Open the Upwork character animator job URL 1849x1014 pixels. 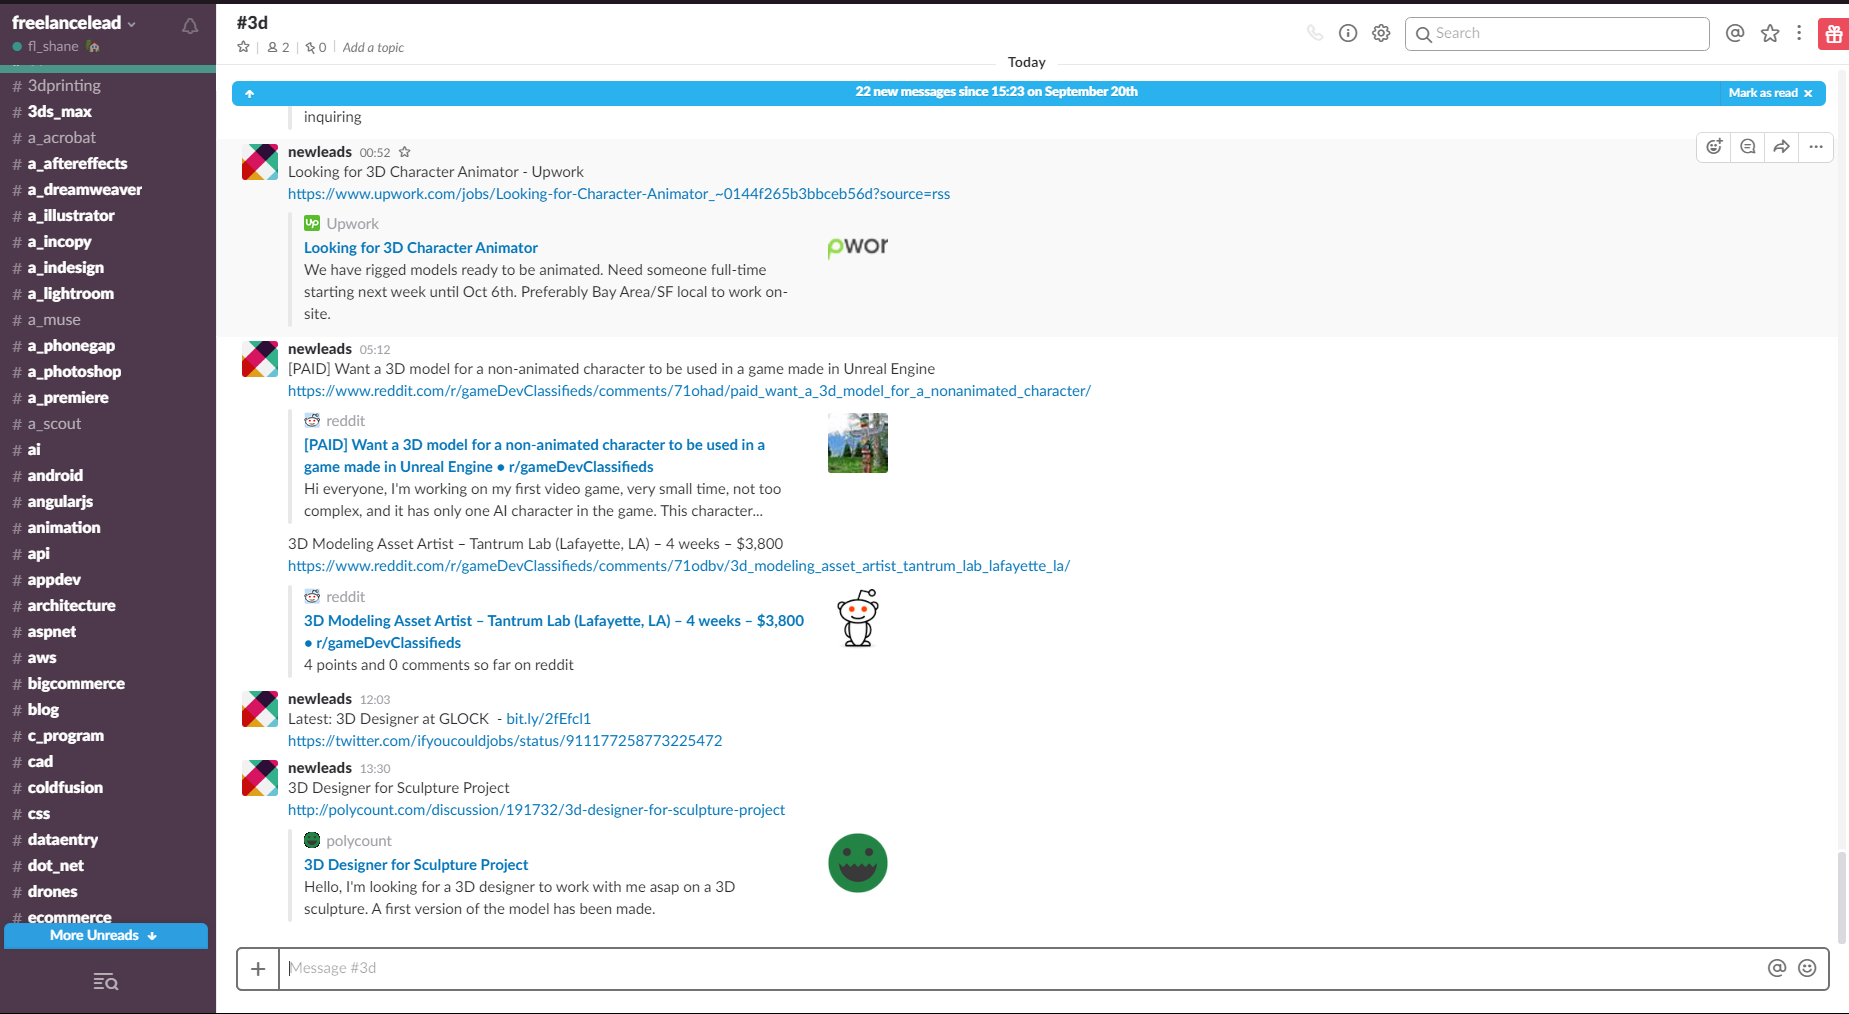(x=619, y=194)
